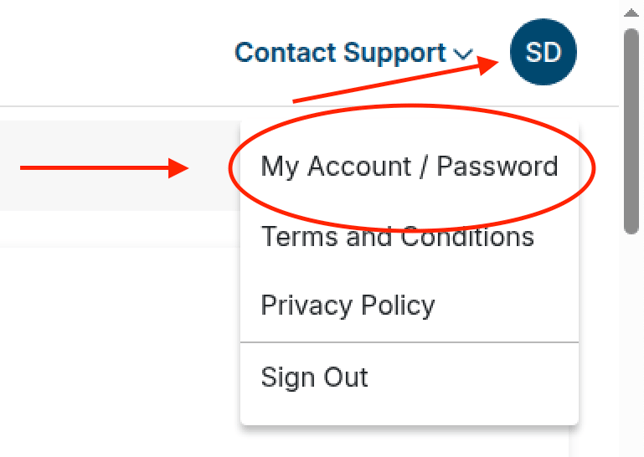
Task: Log out using the Sign Out option
Action: pyautogui.click(x=314, y=377)
